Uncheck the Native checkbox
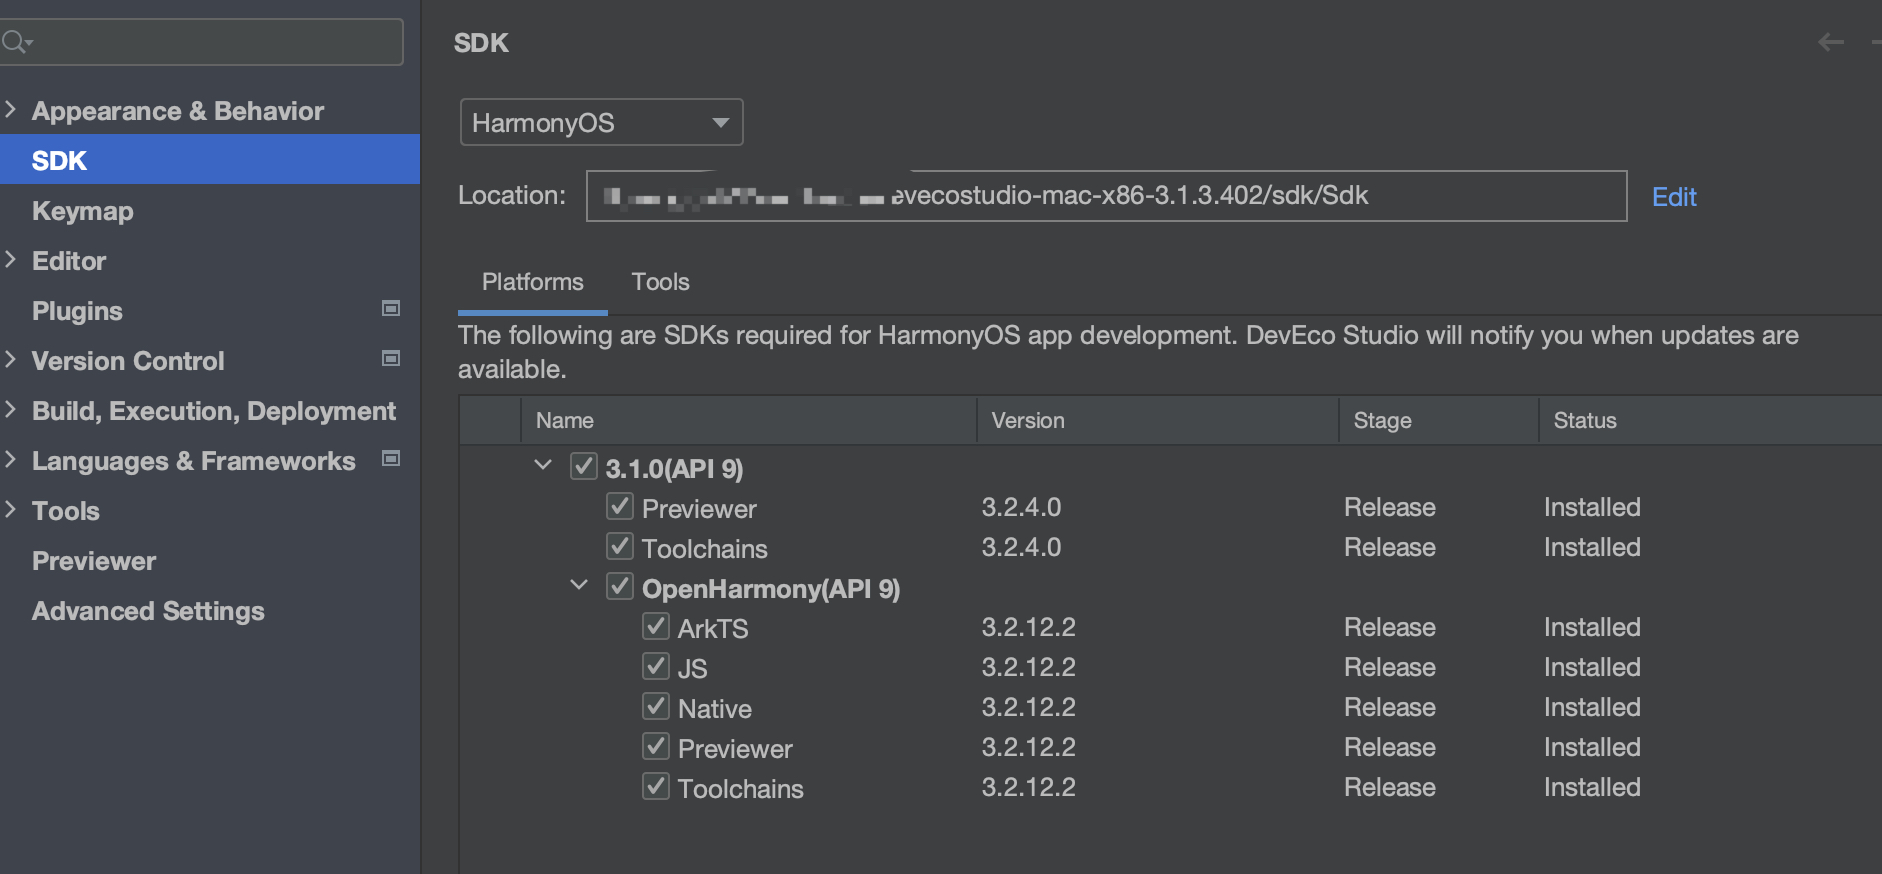The height and width of the screenshot is (874, 1882). 656,706
